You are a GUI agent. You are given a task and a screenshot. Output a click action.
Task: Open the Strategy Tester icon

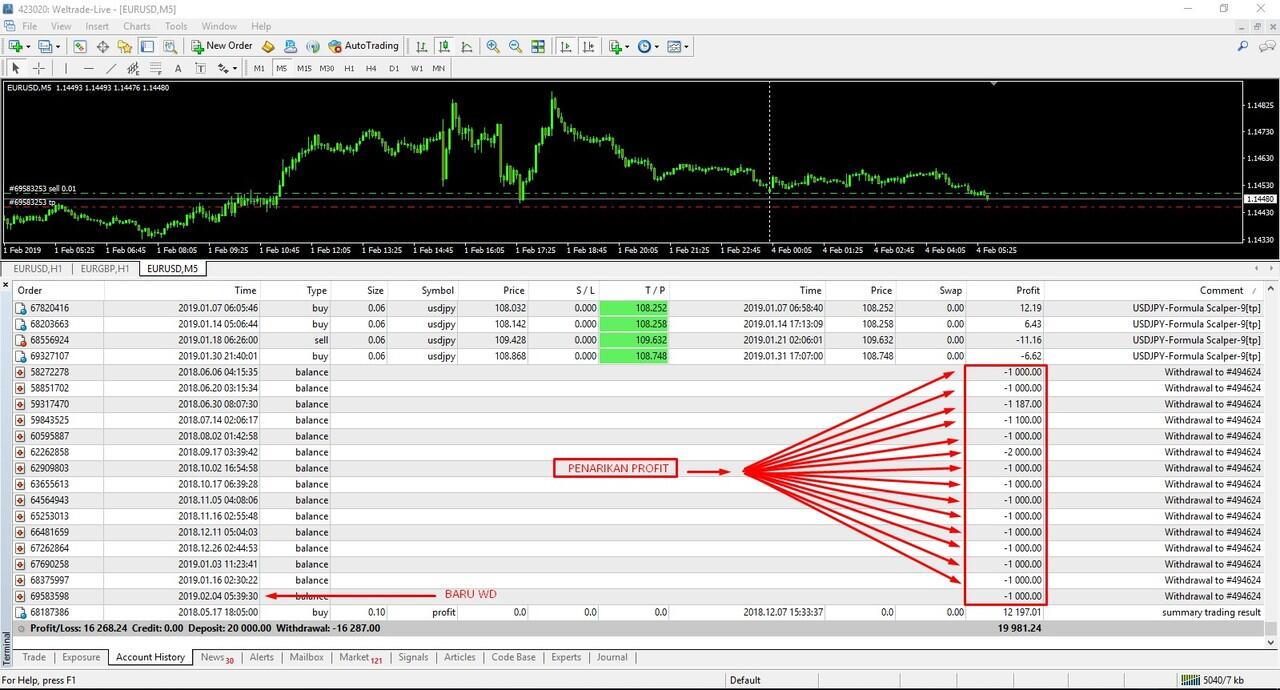point(170,46)
